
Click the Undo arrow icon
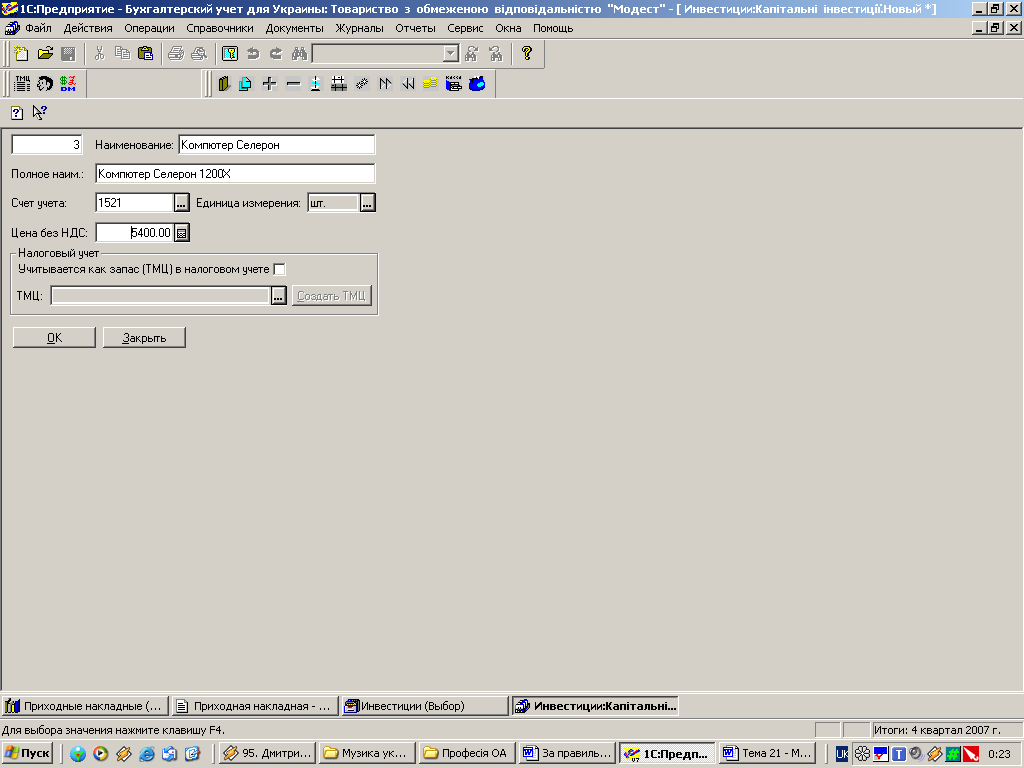click(253, 54)
